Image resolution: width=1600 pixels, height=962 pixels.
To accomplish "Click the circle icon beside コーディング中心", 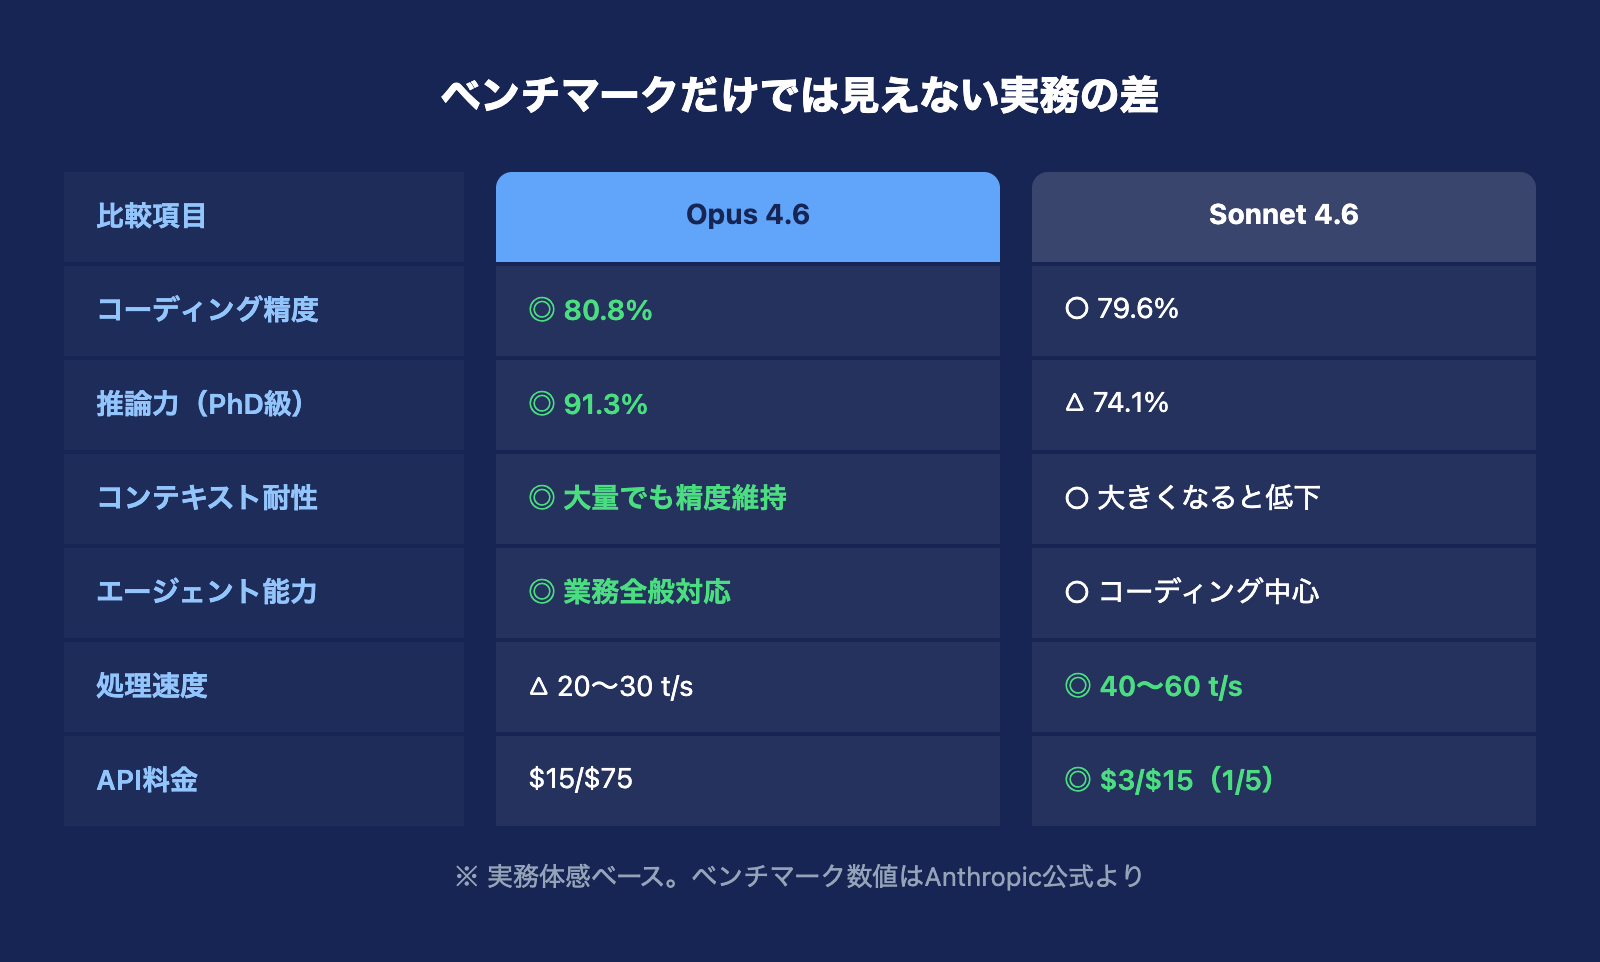I will click(1077, 592).
